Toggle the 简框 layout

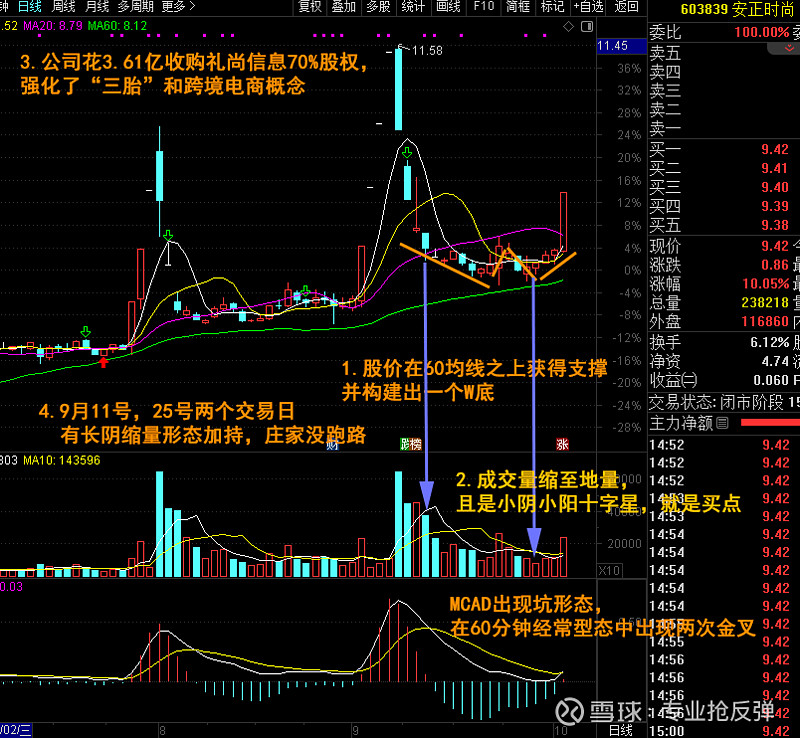tap(518, 7)
